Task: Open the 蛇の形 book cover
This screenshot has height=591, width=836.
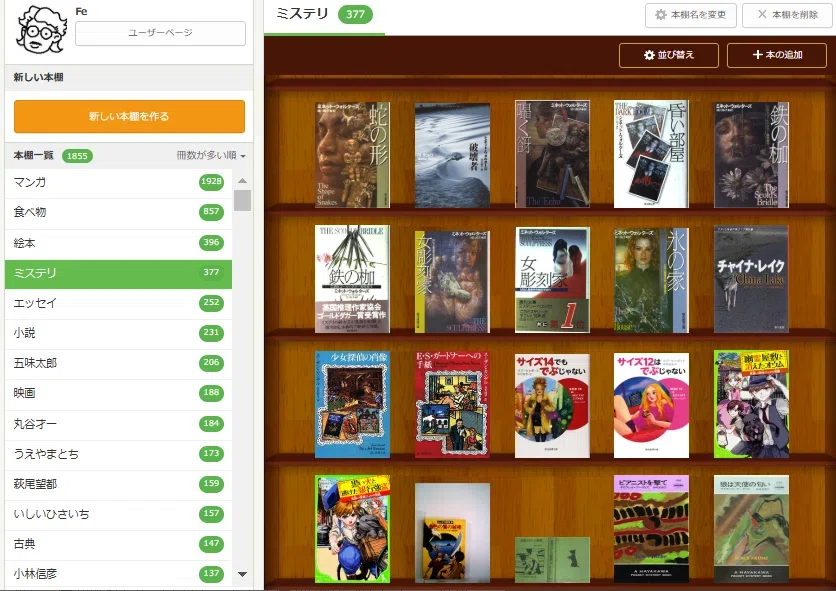Action: click(x=352, y=155)
